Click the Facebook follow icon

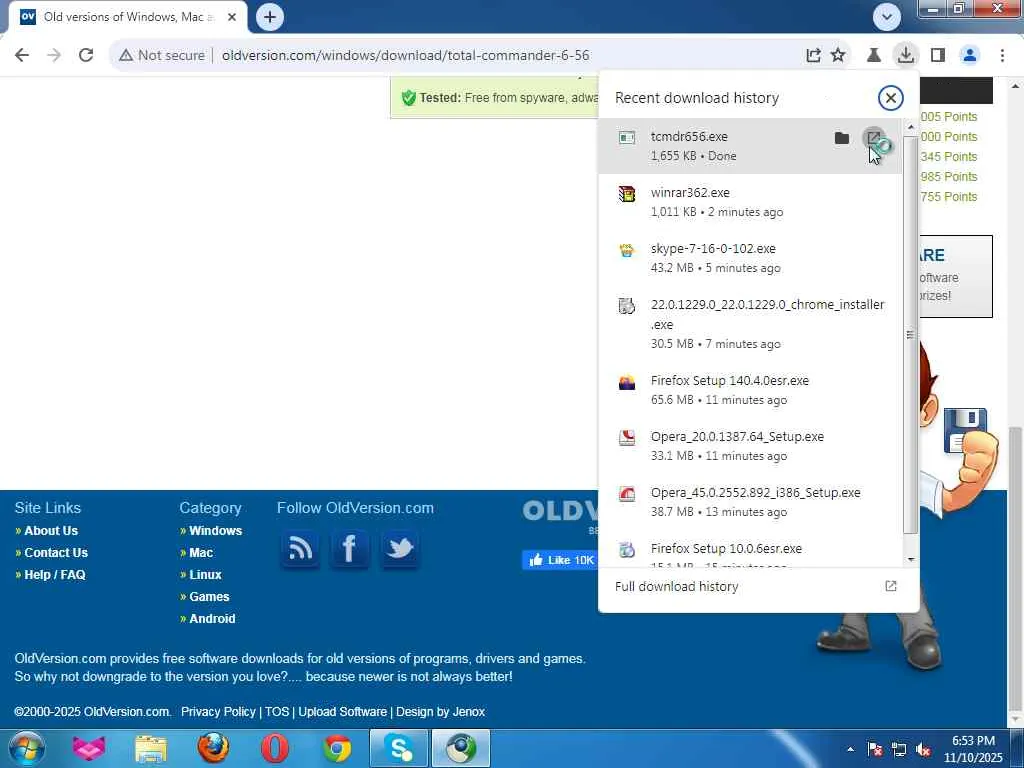[x=349, y=549]
